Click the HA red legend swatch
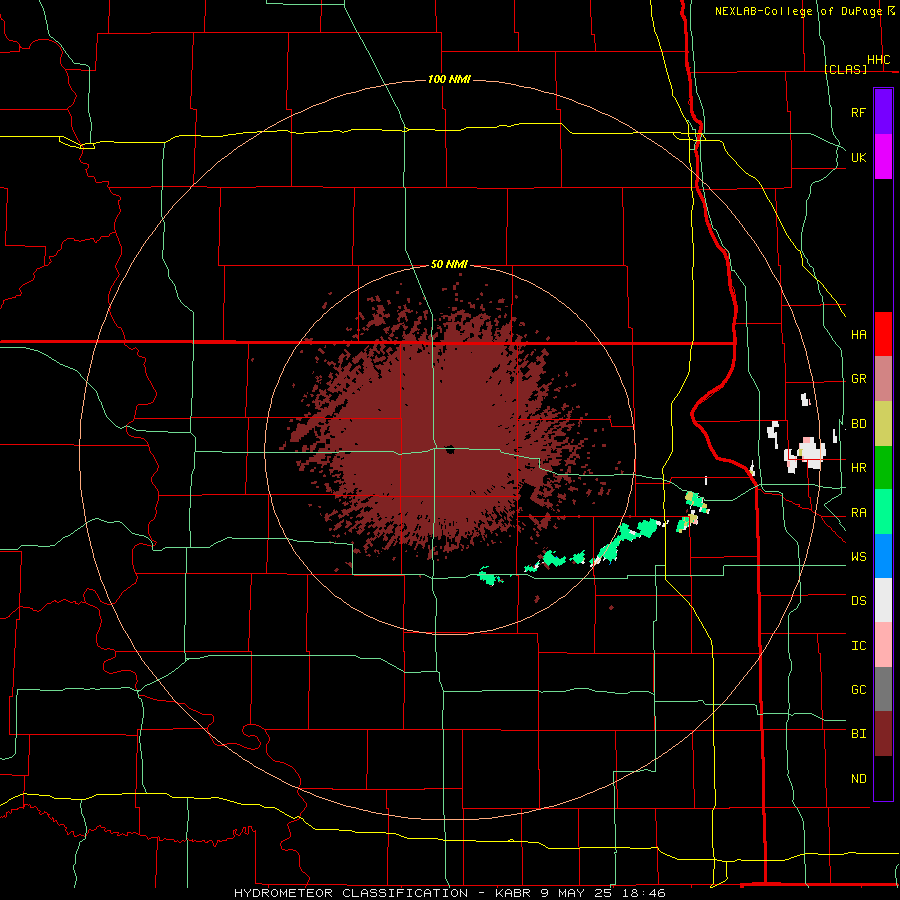Image resolution: width=900 pixels, height=900 pixels. click(x=883, y=334)
